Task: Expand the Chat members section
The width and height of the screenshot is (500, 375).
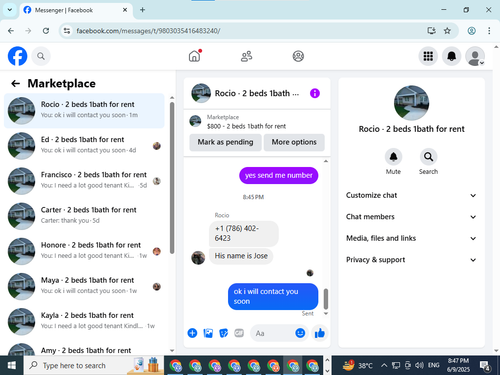Action: (x=411, y=217)
